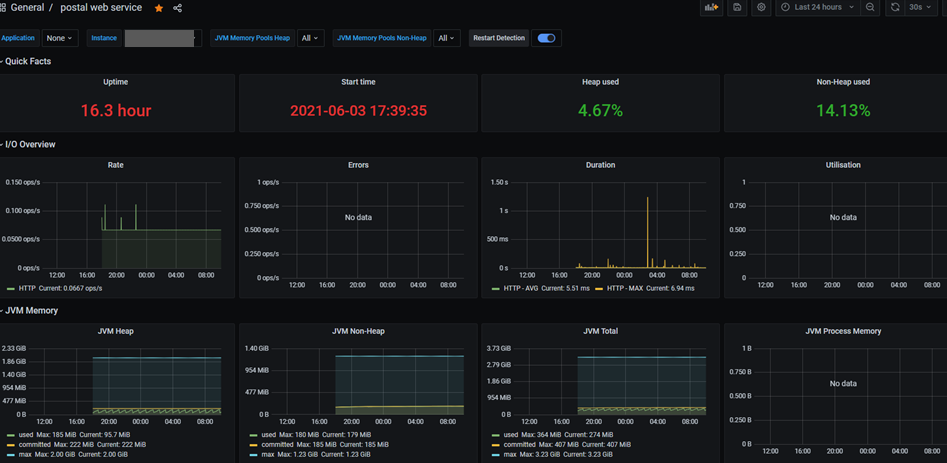The width and height of the screenshot is (947, 463).
Task: Toggle committed series in JVM Total legend
Action: point(519,444)
